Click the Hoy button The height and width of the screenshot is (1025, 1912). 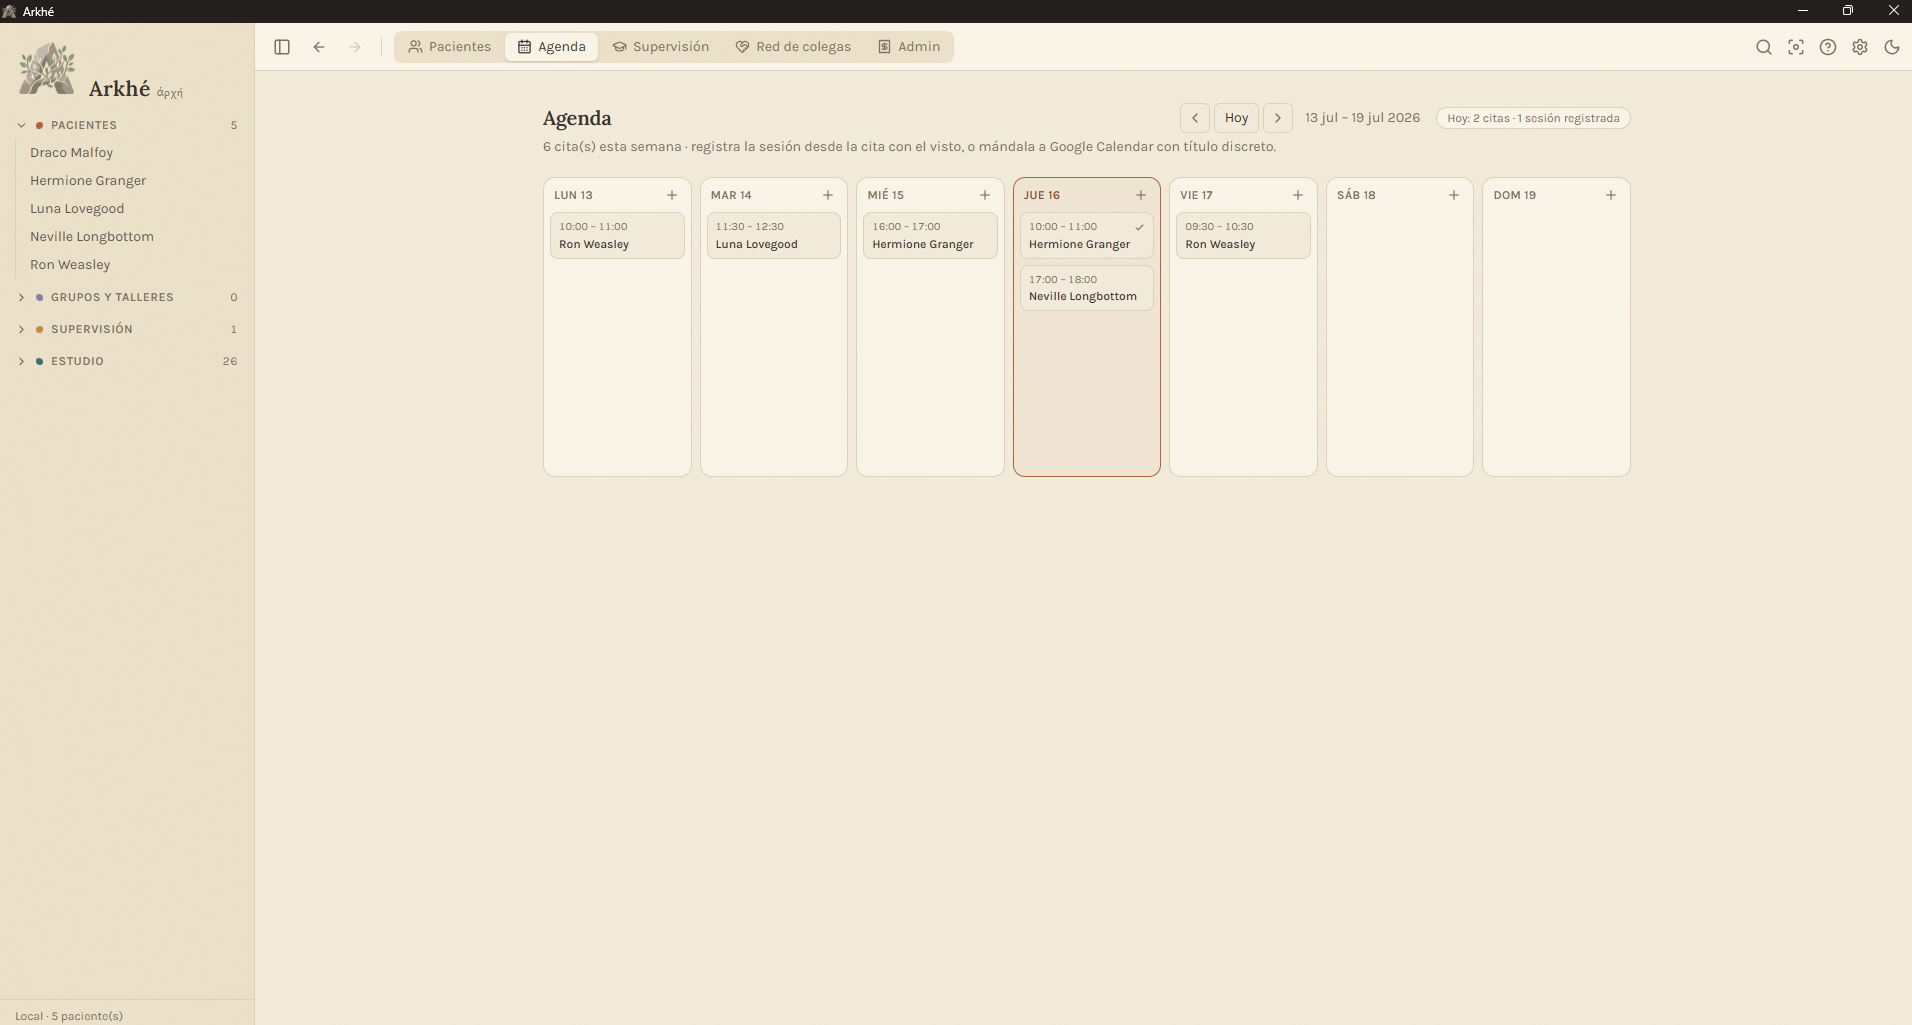[1237, 118]
